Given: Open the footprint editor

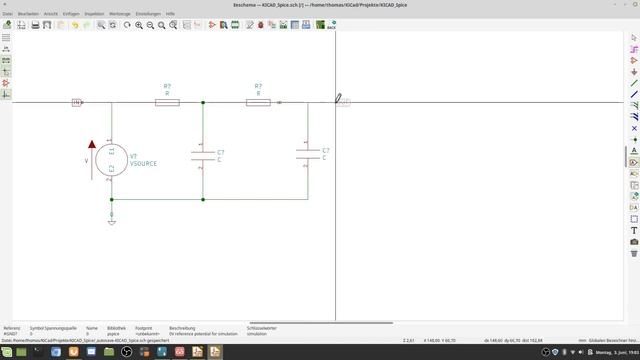Looking at the screenshot, I should coord(235,25).
